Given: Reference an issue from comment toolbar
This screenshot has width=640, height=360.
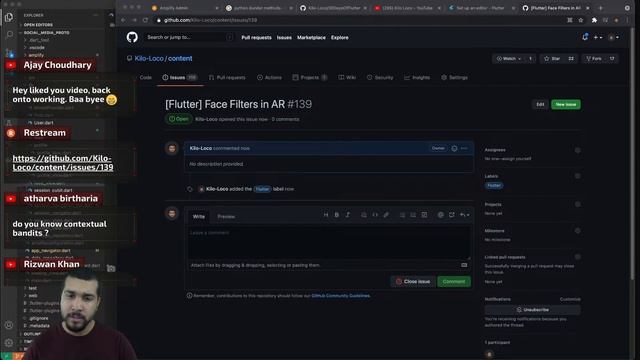Looking at the screenshot, I should (x=451, y=215).
